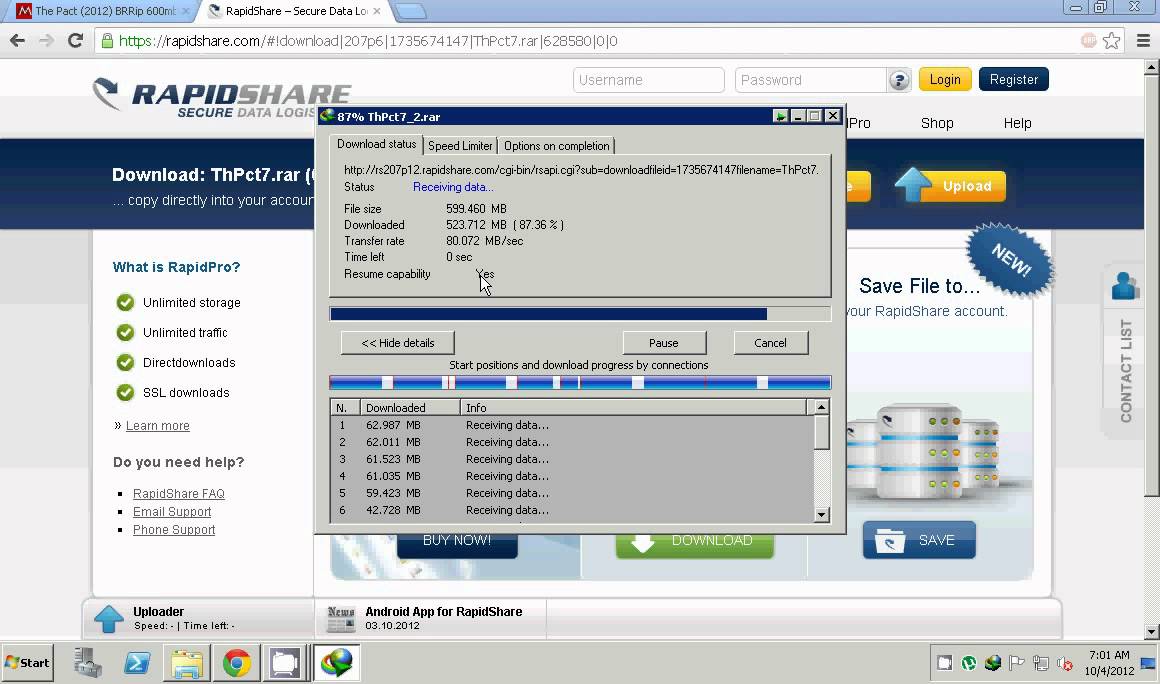
Task: Click the news icon beside Android App
Action: pyautogui.click(x=340, y=619)
